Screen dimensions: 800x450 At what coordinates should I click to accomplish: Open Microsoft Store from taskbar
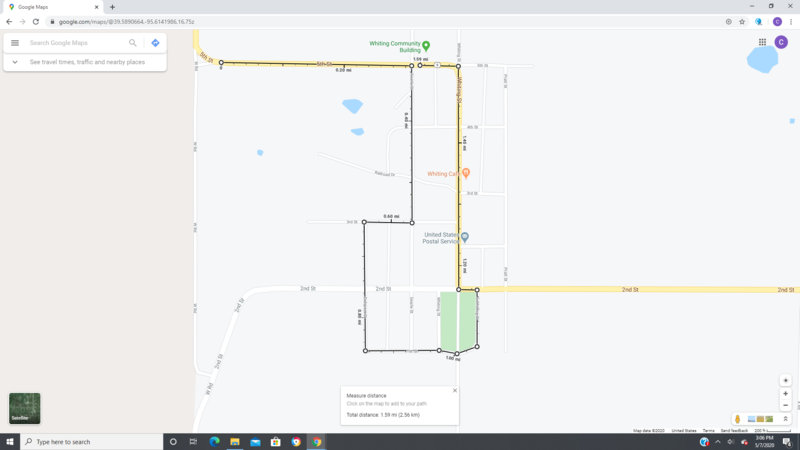click(276, 442)
